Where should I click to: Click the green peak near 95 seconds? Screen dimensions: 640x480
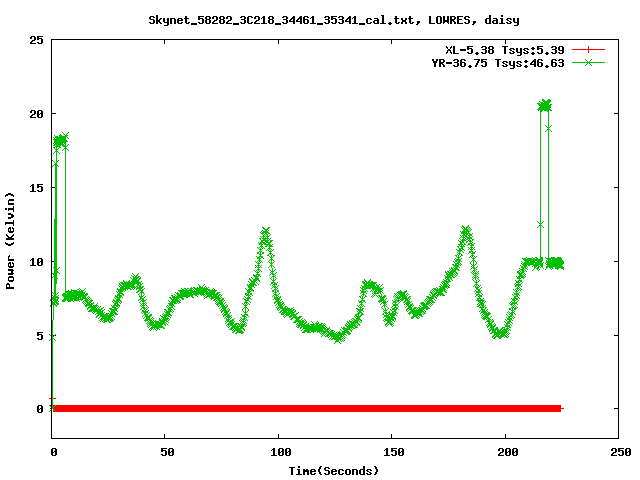tap(266, 232)
